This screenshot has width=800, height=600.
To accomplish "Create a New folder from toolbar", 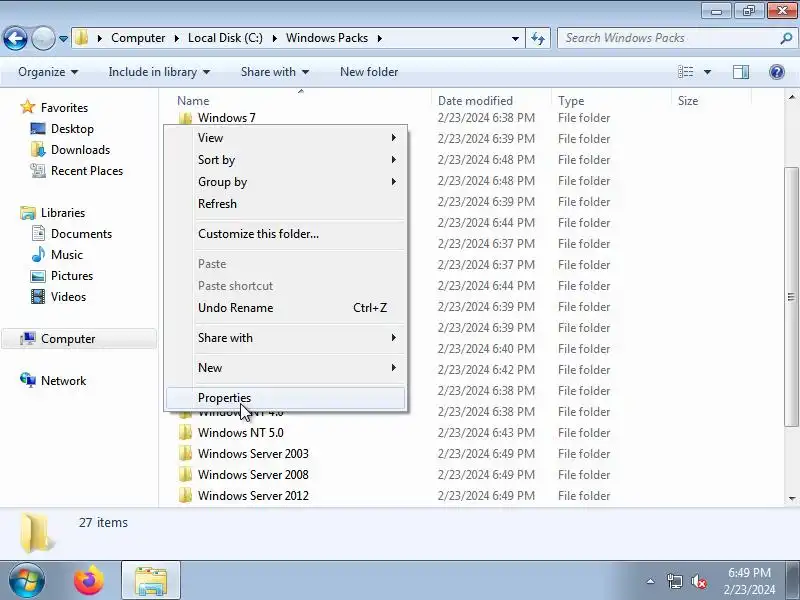I will coord(369,72).
